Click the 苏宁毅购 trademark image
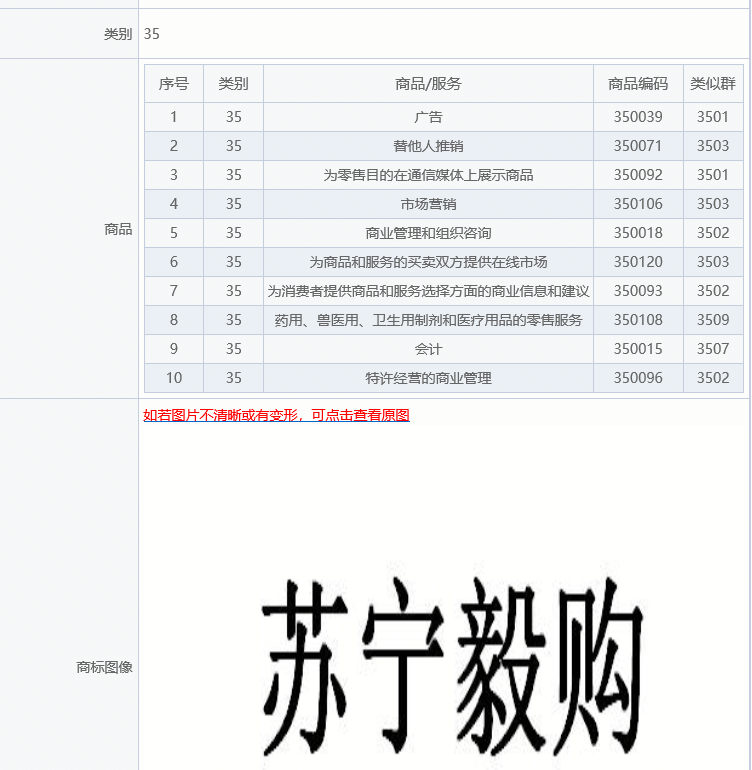This screenshot has width=752, height=770. [x=451, y=667]
